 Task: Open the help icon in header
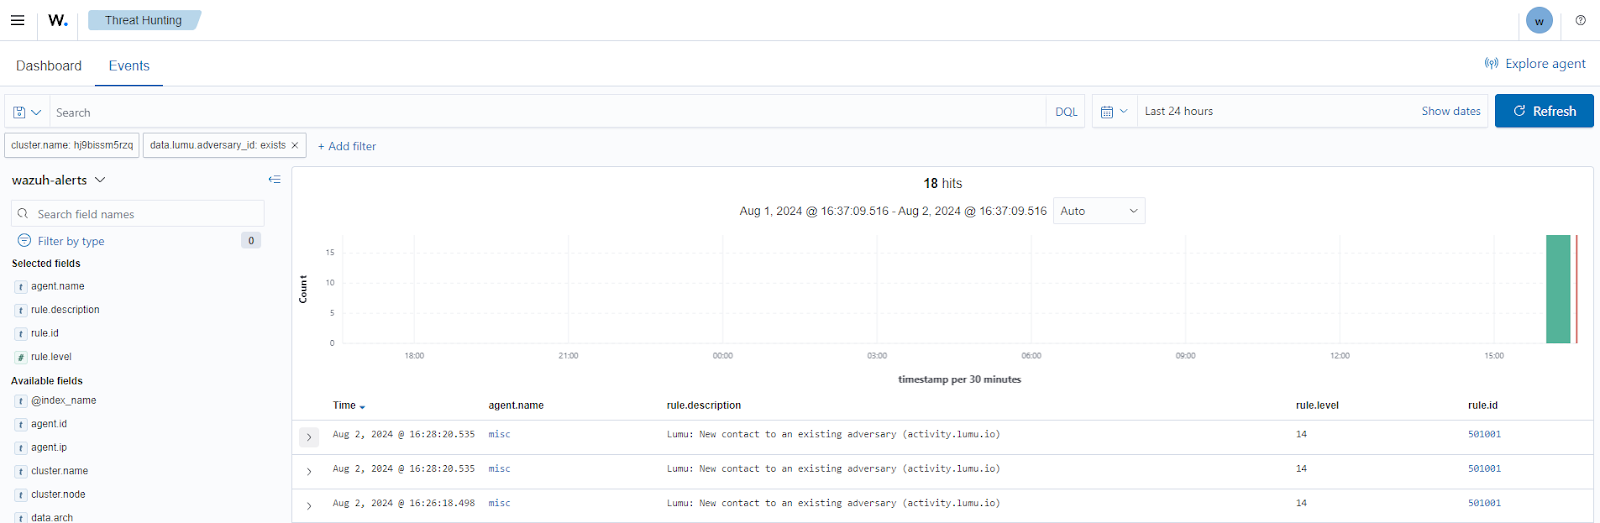point(1580,20)
